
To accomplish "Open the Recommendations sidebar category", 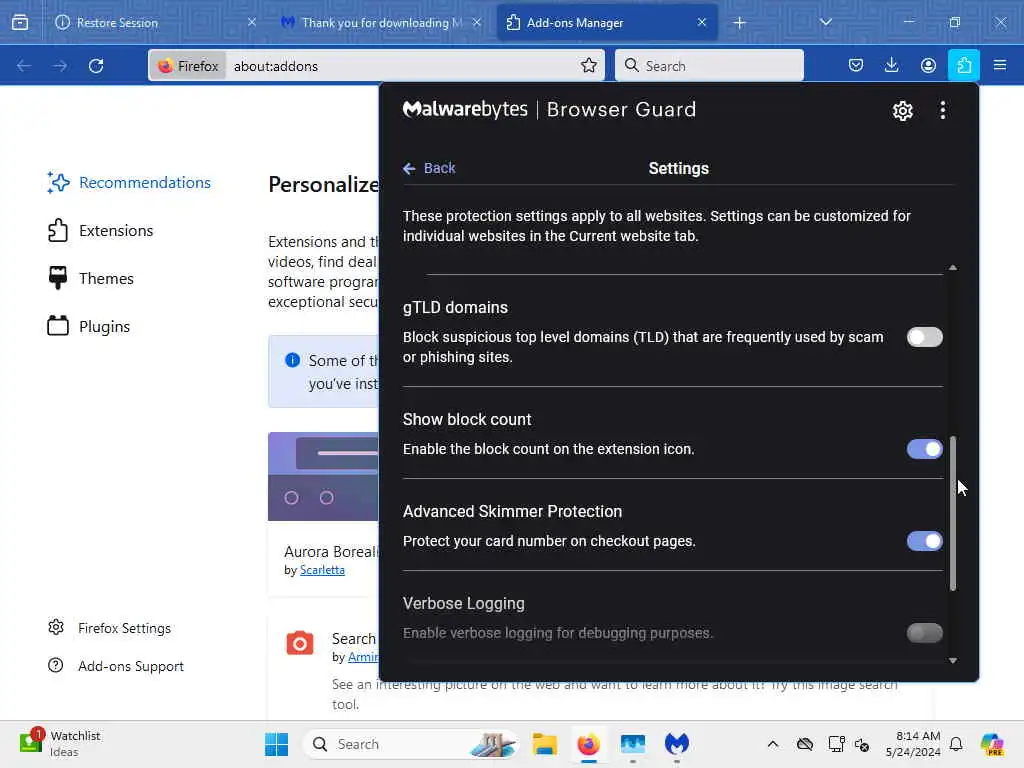I will 129,183.
